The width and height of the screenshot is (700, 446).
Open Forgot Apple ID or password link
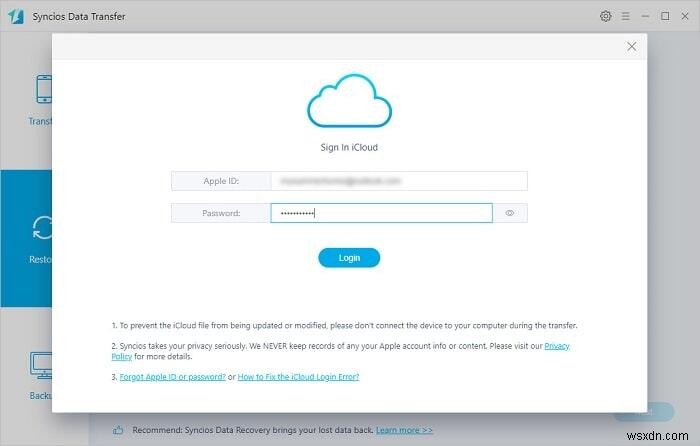[172, 377]
